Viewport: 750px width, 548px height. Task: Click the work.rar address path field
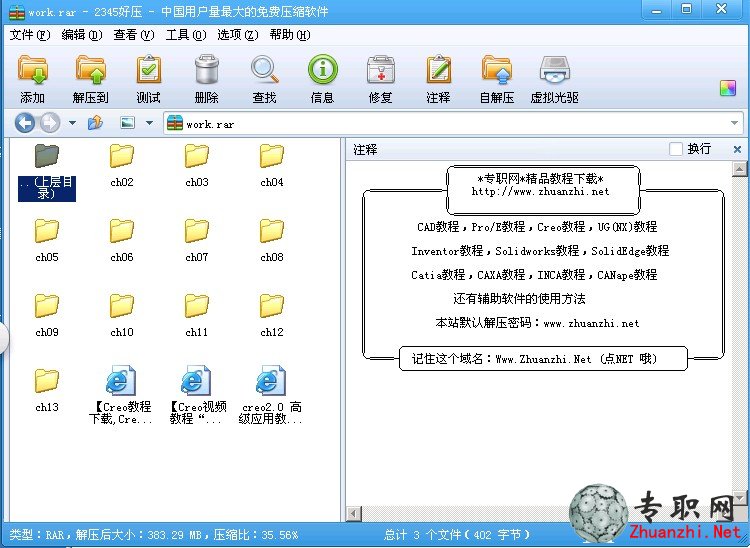(454, 123)
